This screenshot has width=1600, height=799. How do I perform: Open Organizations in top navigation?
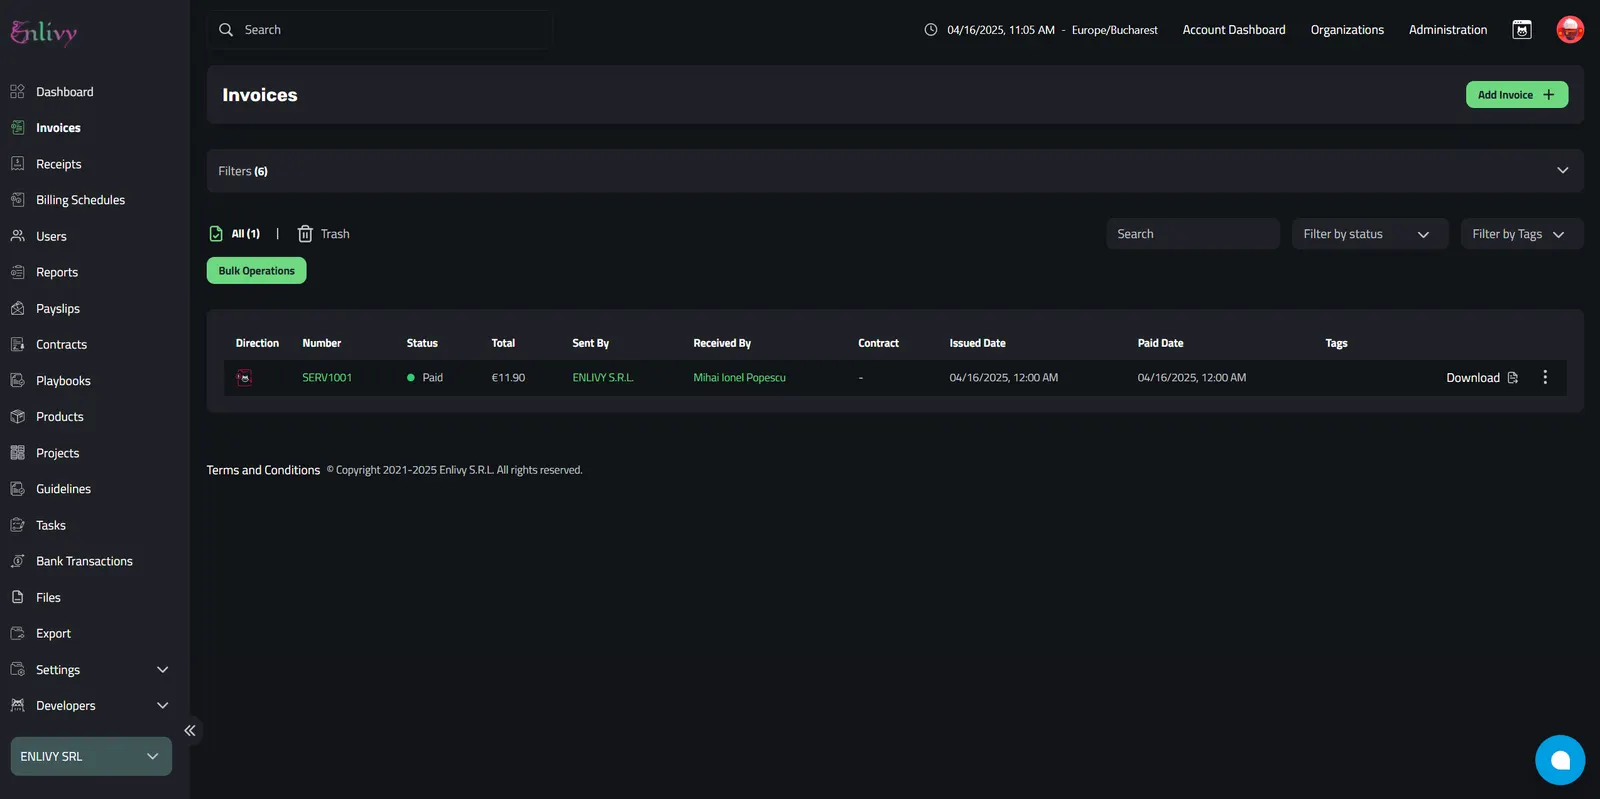click(1347, 30)
